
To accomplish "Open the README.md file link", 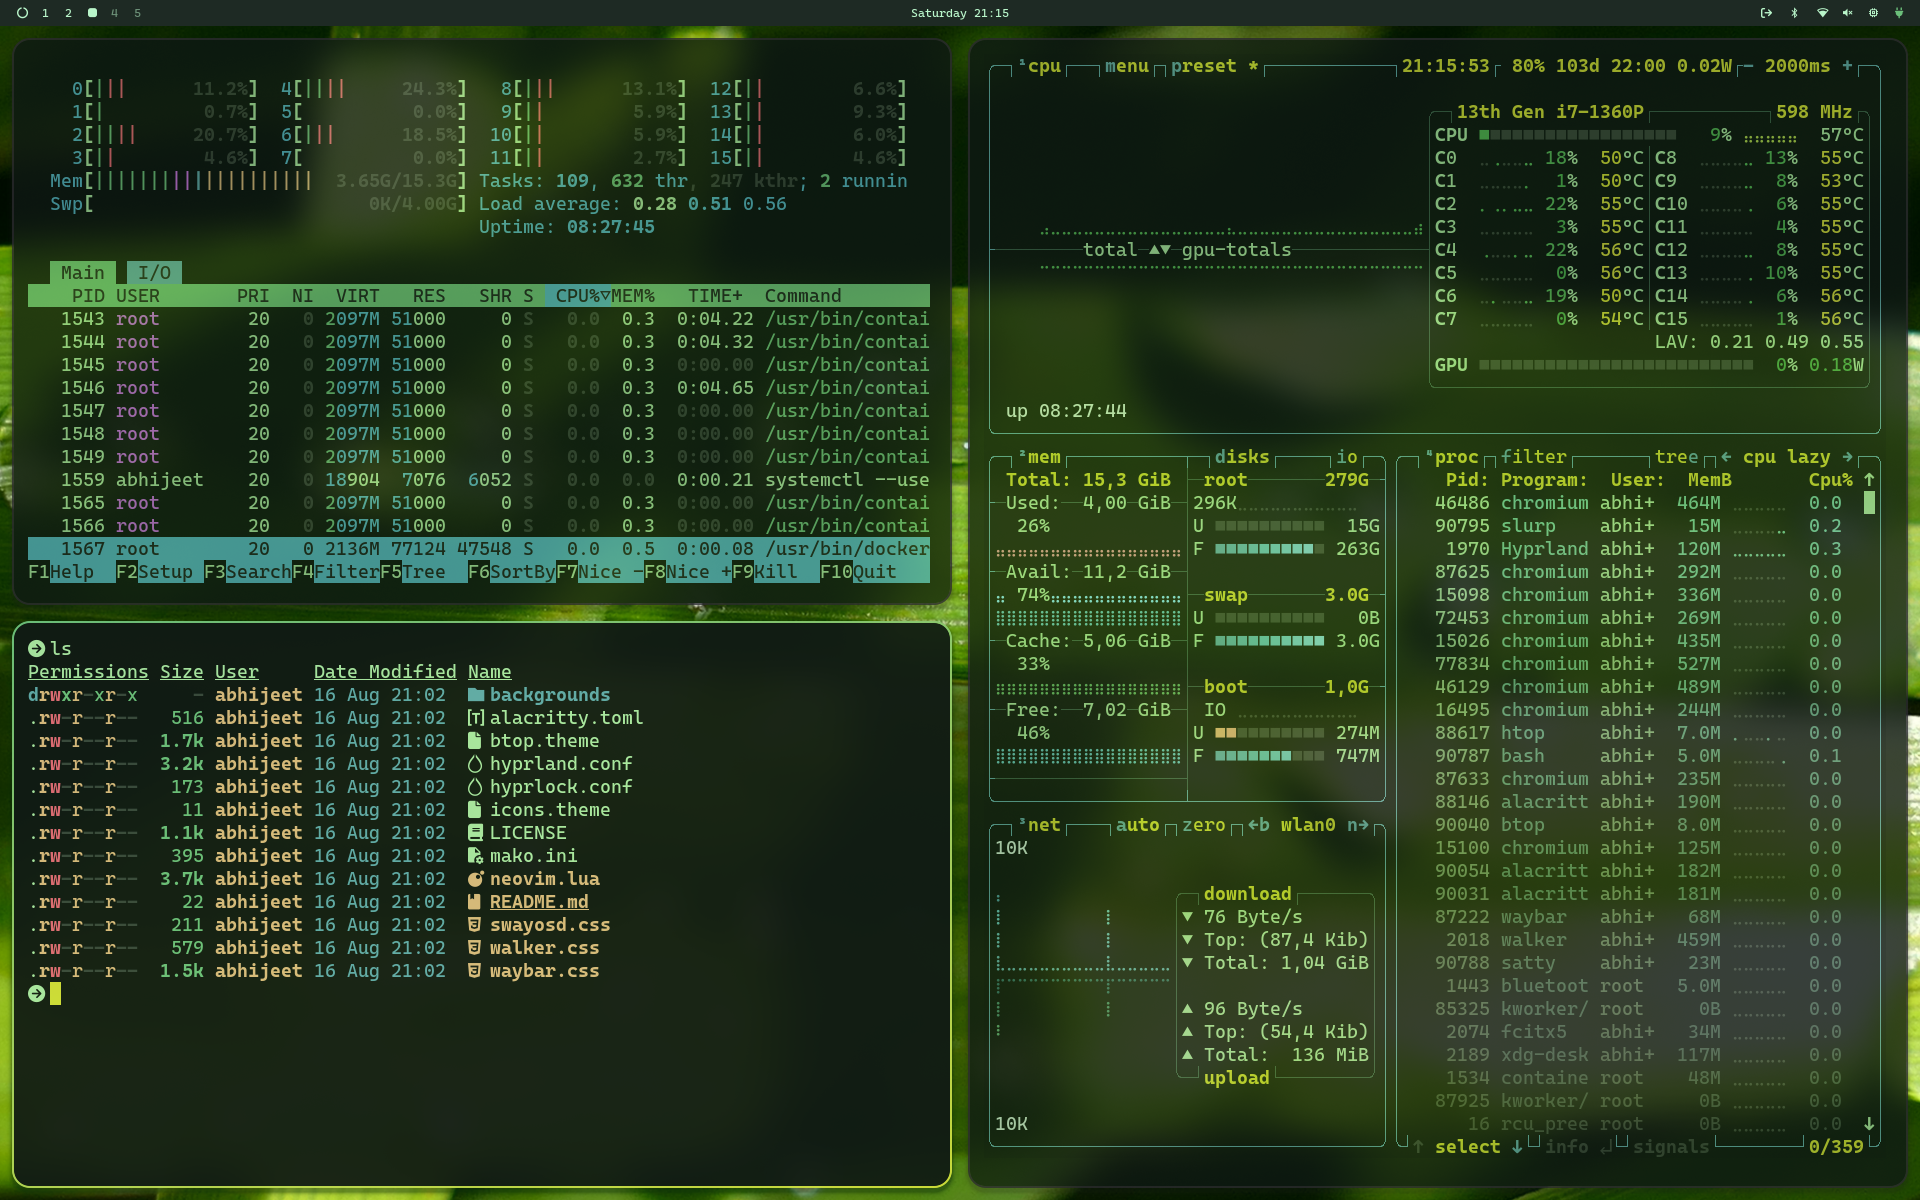I will 538,902.
